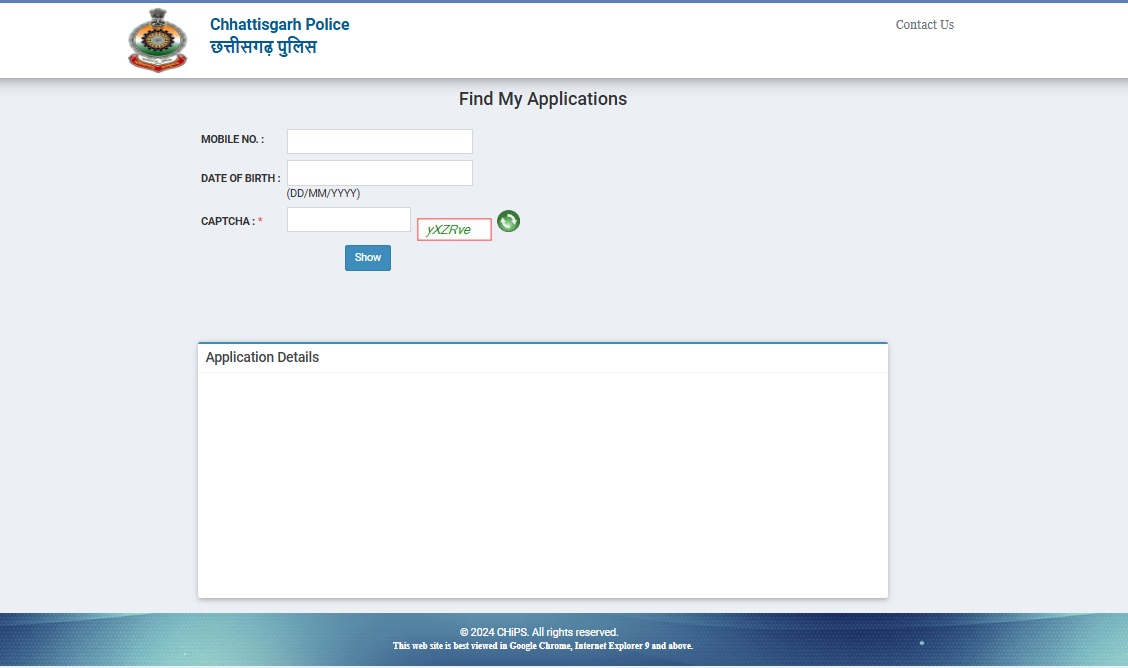Refresh the captcha with green reload icon
The height and width of the screenshot is (668, 1128).
(508, 221)
